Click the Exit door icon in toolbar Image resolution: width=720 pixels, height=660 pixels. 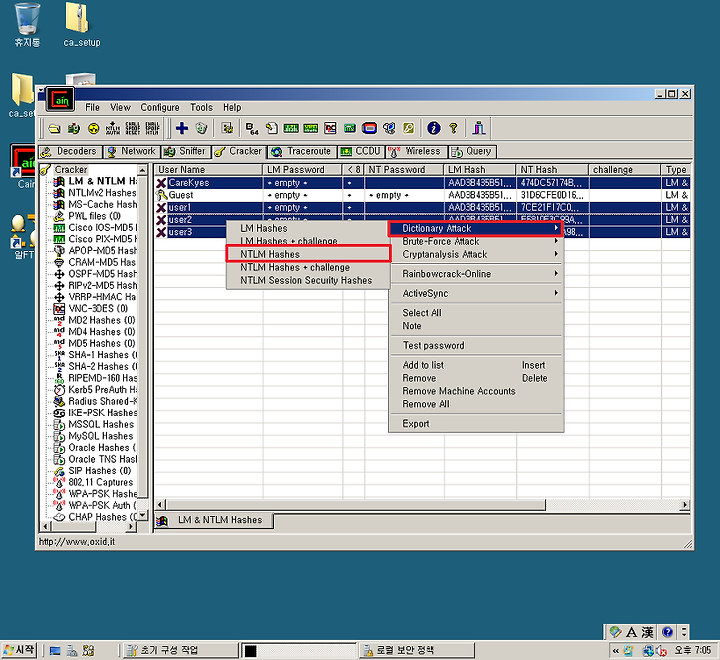(478, 128)
